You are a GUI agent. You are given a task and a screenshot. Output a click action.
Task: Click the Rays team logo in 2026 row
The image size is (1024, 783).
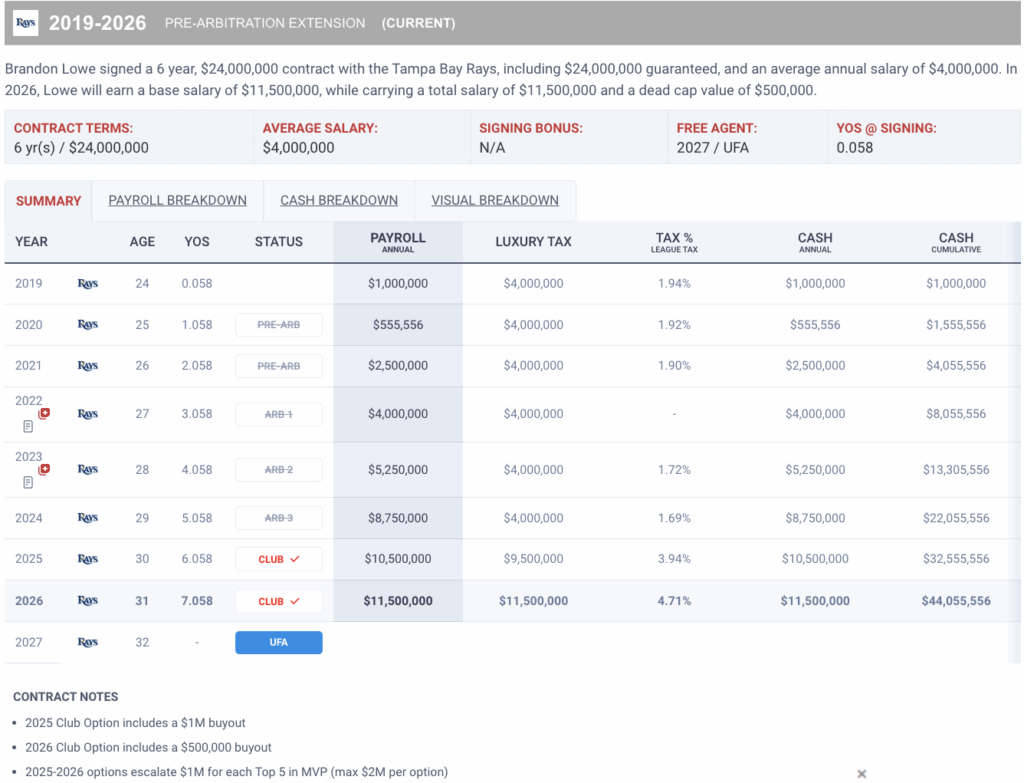coord(88,601)
